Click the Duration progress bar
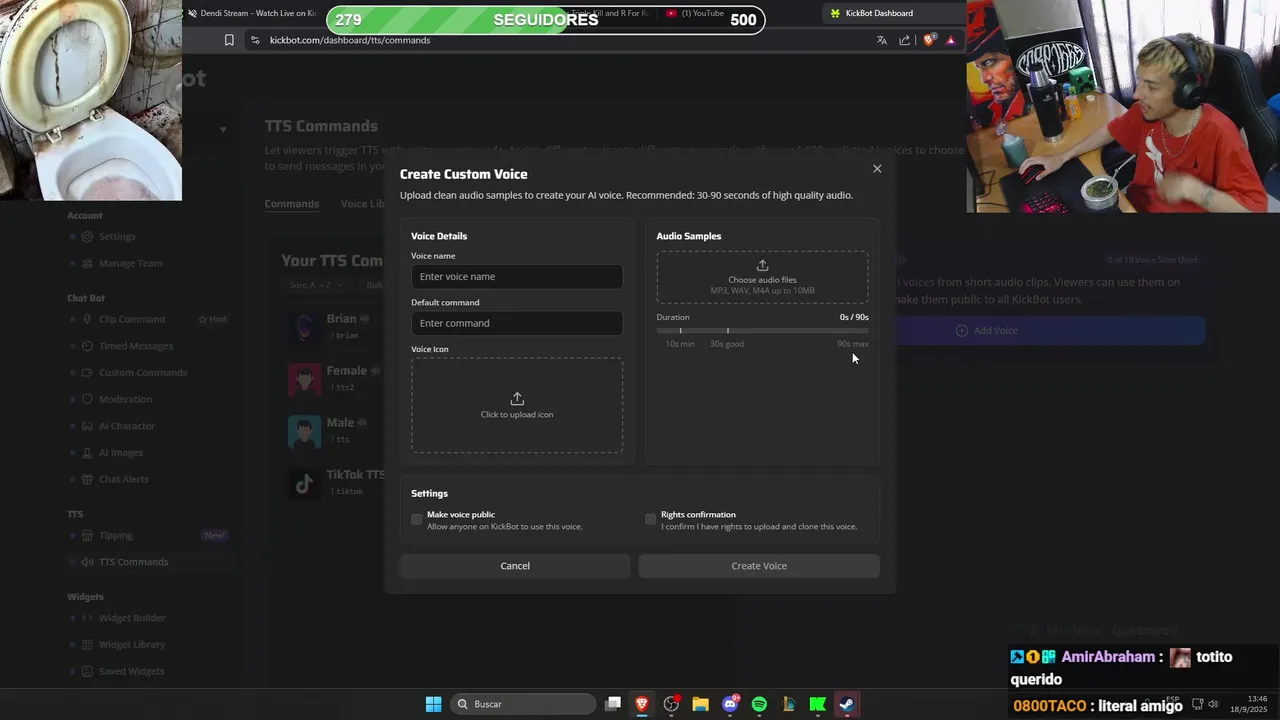The height and width of the screenshot is (720, 1280). coord(762,330)
